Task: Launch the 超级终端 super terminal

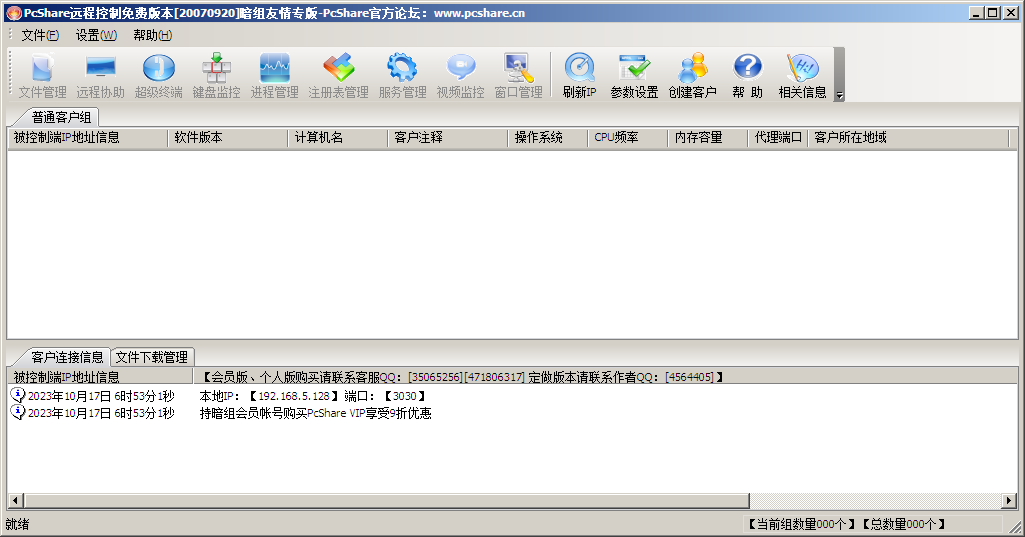Action: pos(158,75)
